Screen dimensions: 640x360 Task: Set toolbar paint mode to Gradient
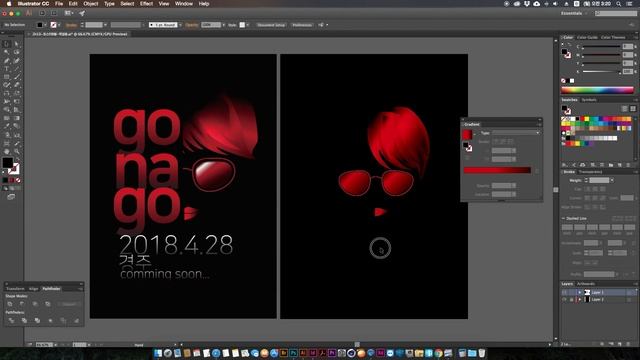pyautogui.click(x=11, y=180)
